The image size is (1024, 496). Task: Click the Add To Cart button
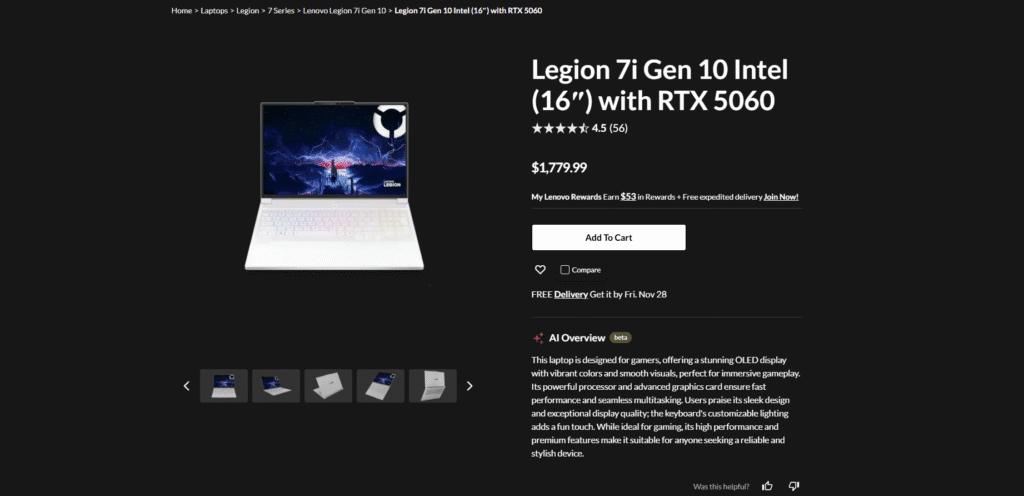coord(609,238)
